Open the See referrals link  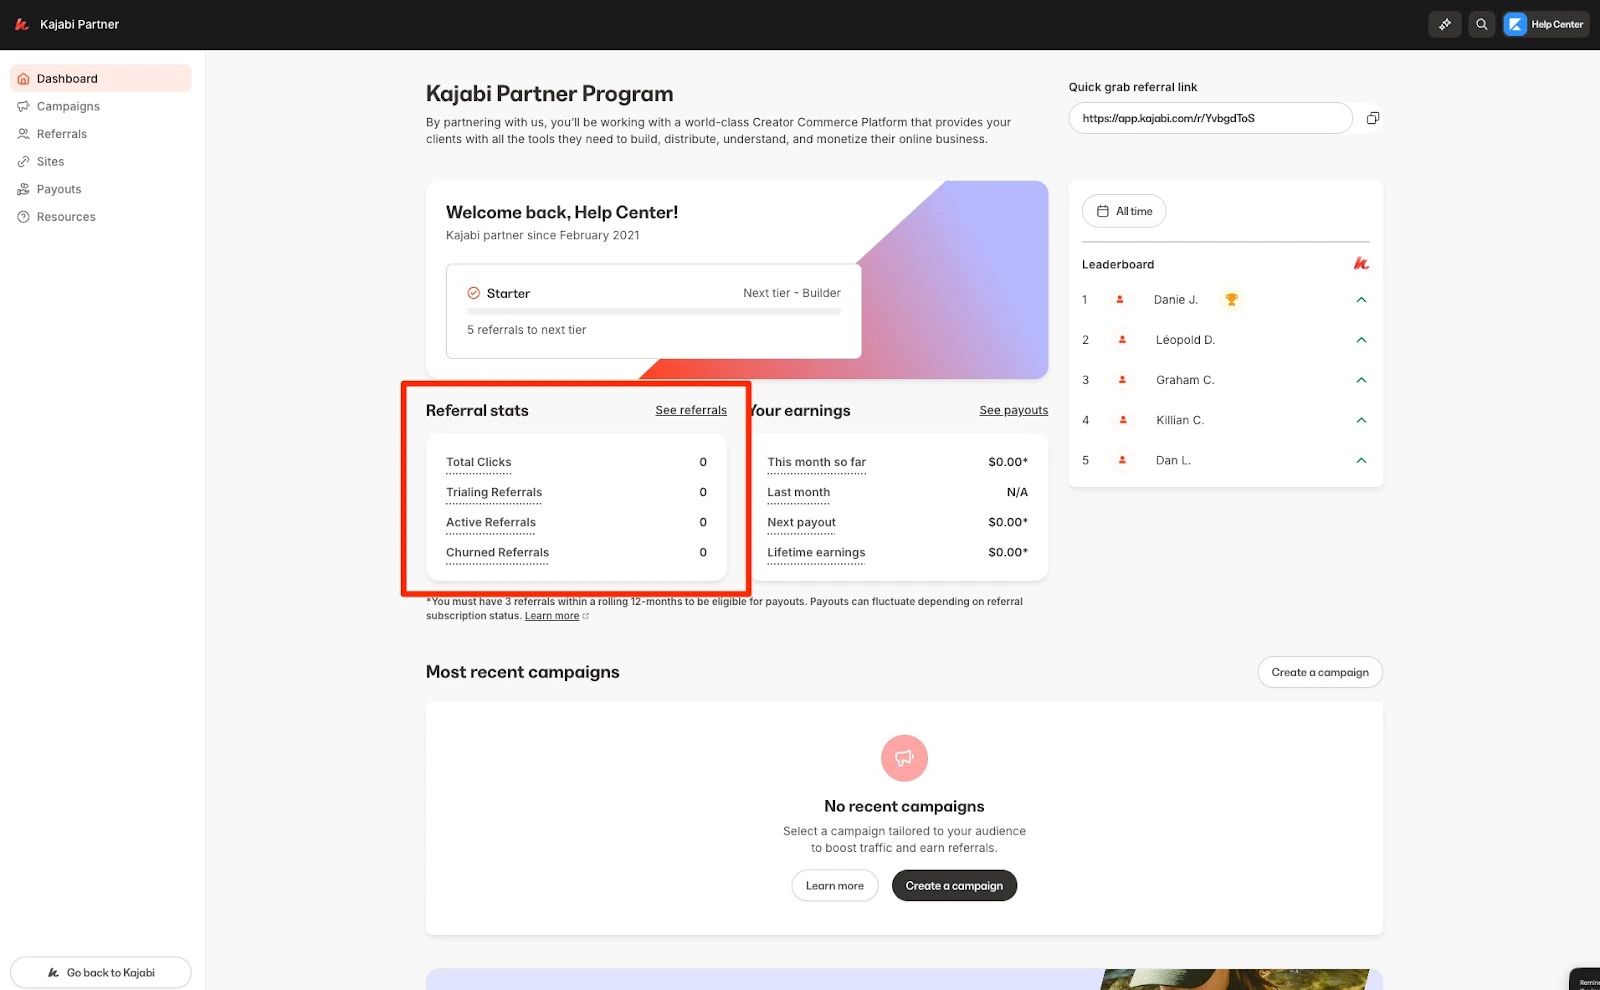pos(691,410)
